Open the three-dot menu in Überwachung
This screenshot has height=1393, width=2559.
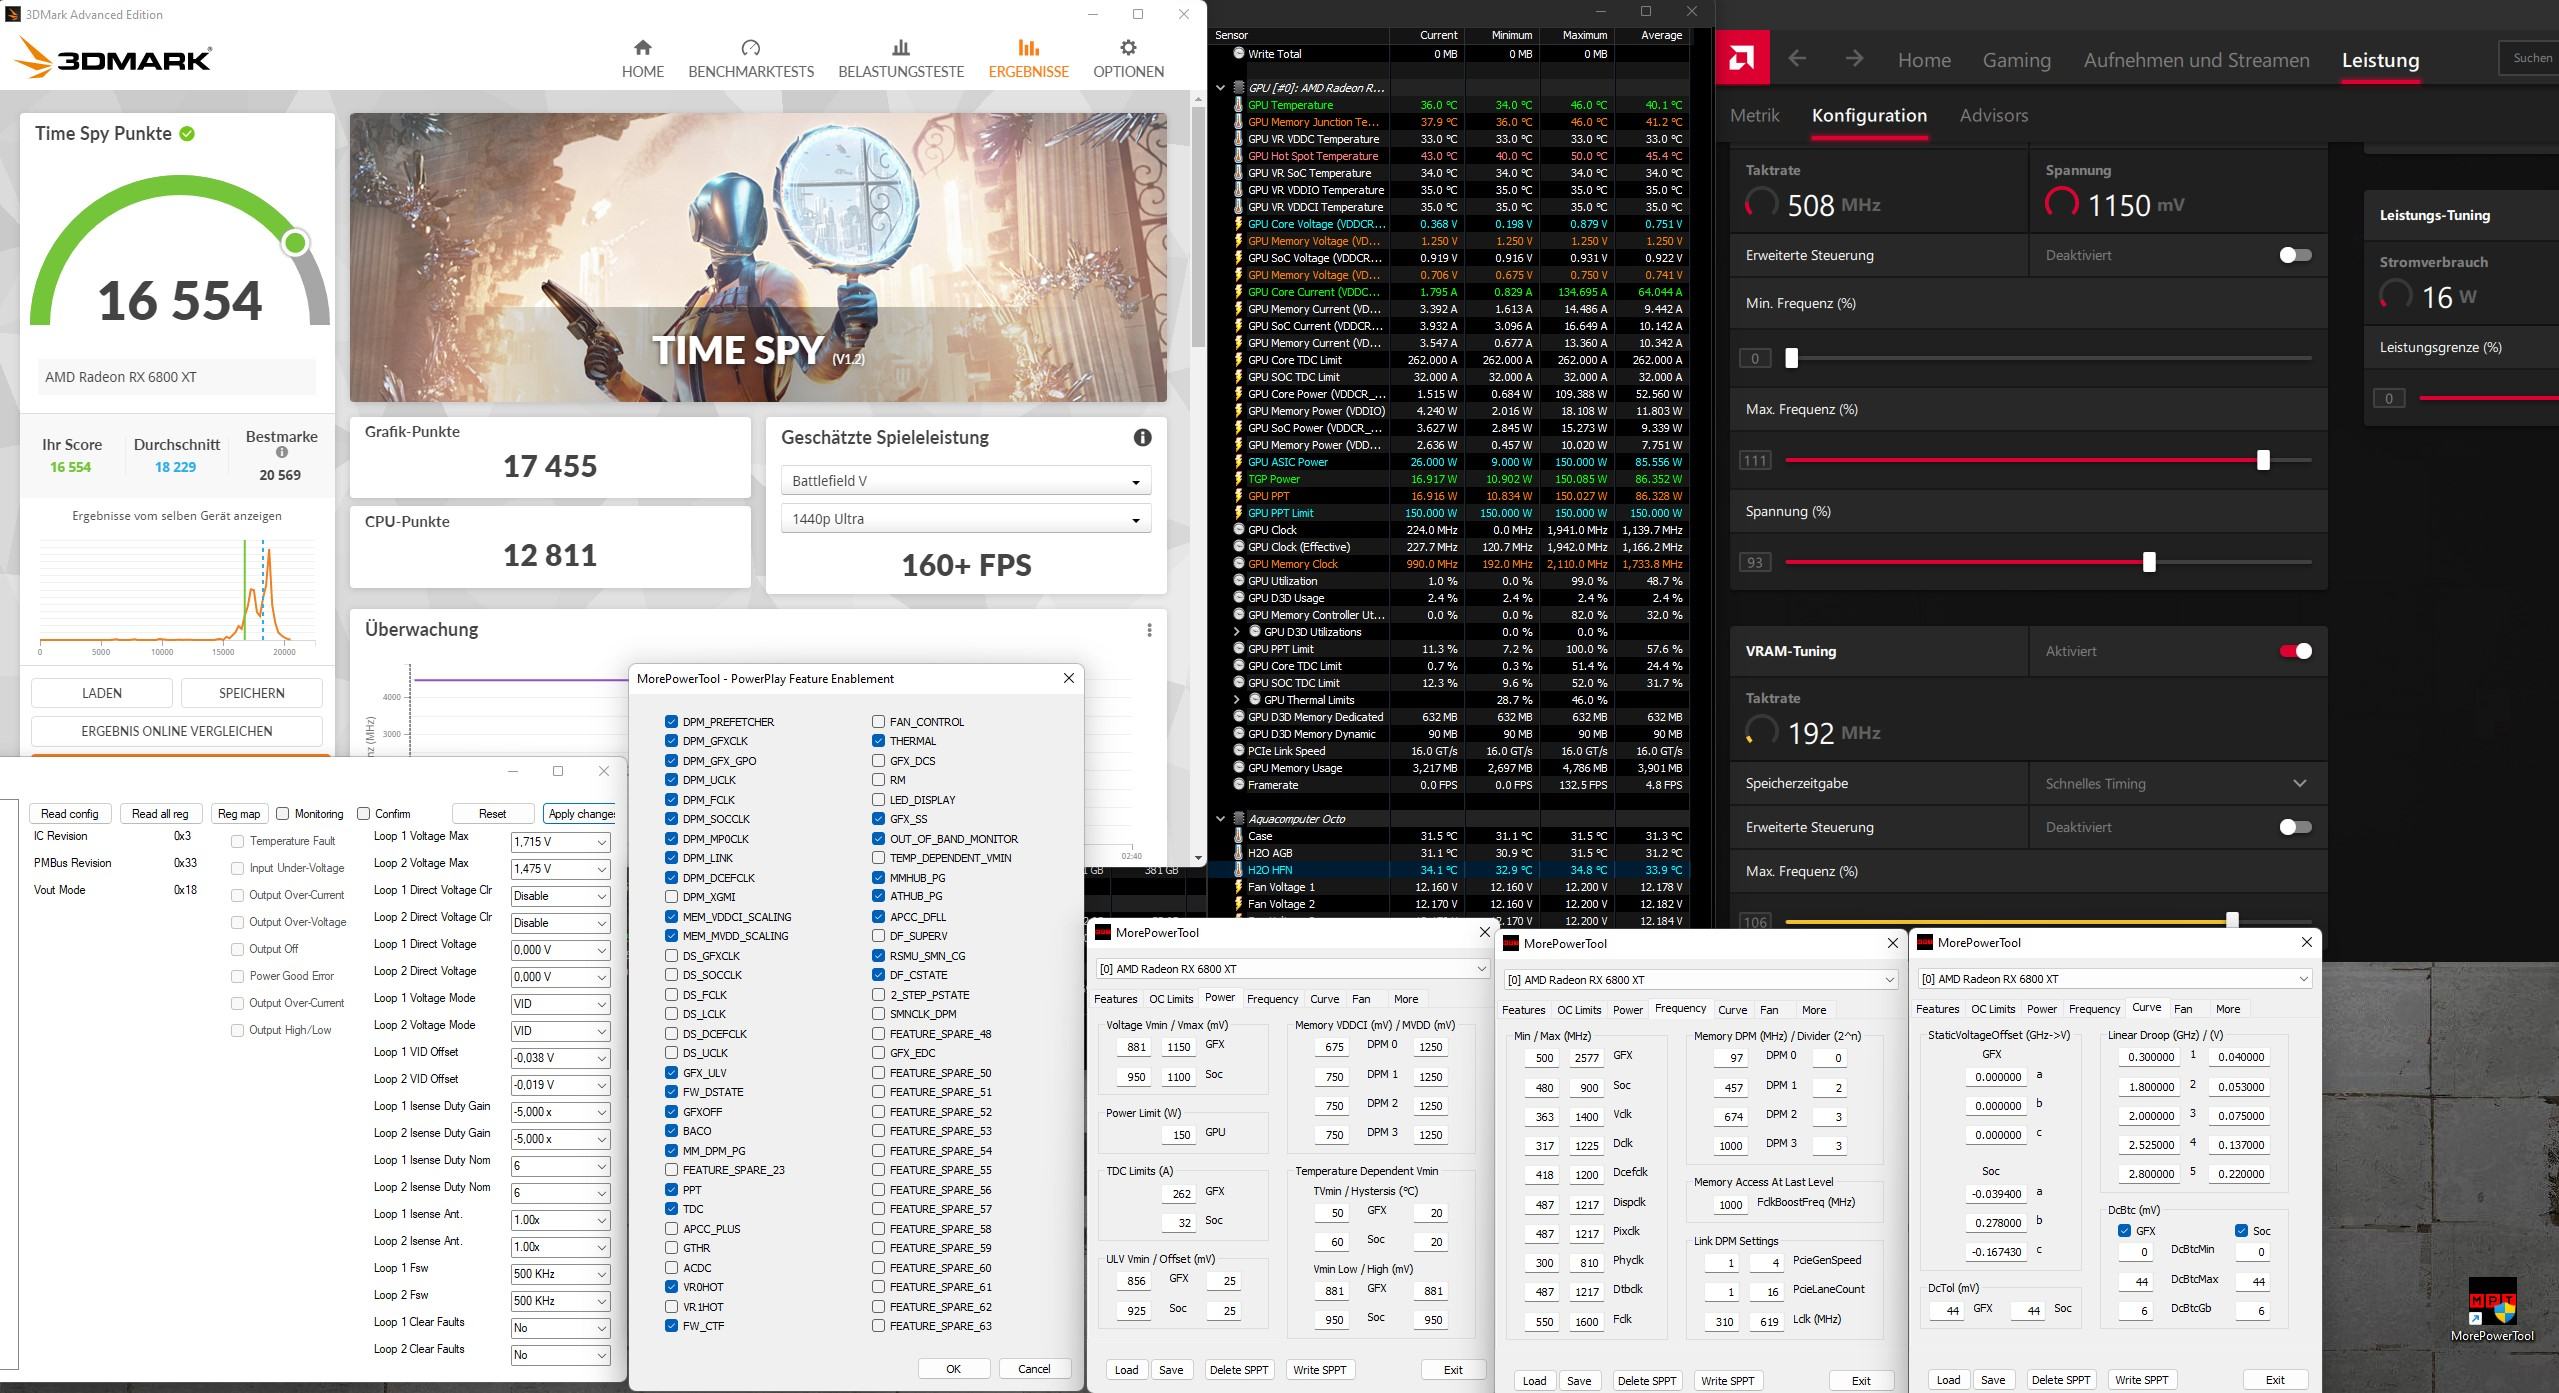pos(1149,630)
